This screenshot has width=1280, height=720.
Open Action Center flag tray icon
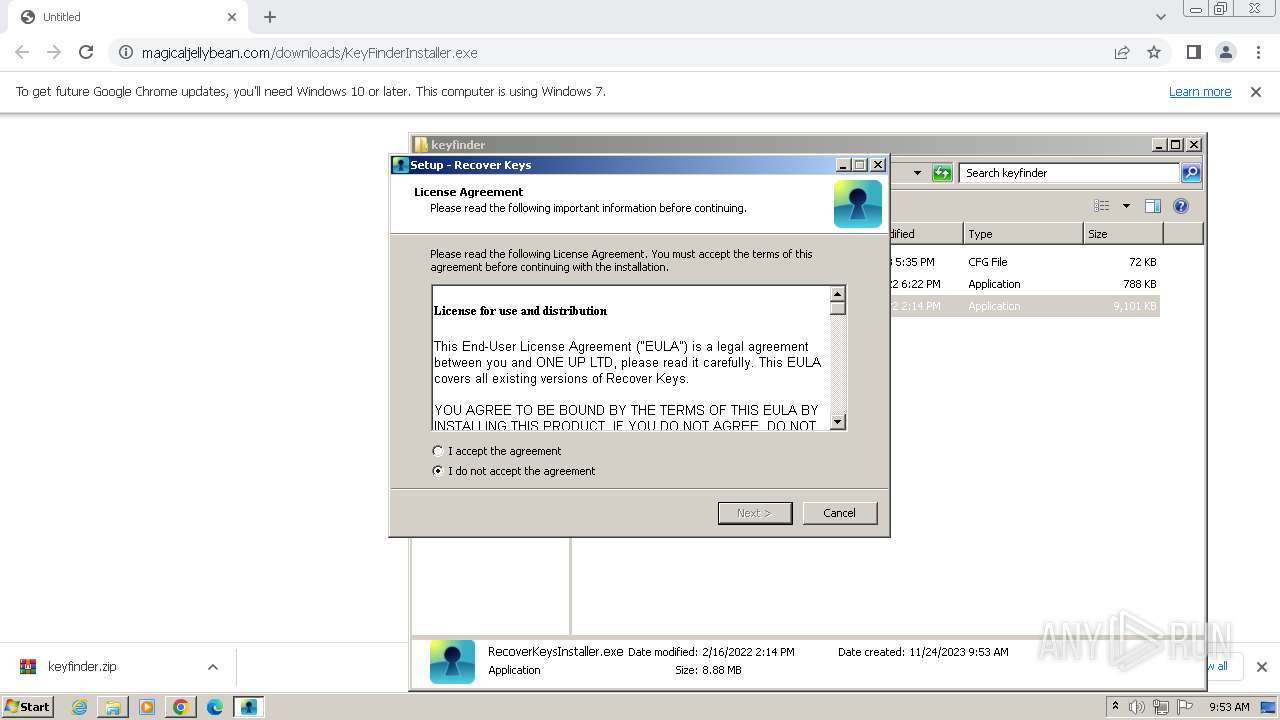[x=1185, y=707]
